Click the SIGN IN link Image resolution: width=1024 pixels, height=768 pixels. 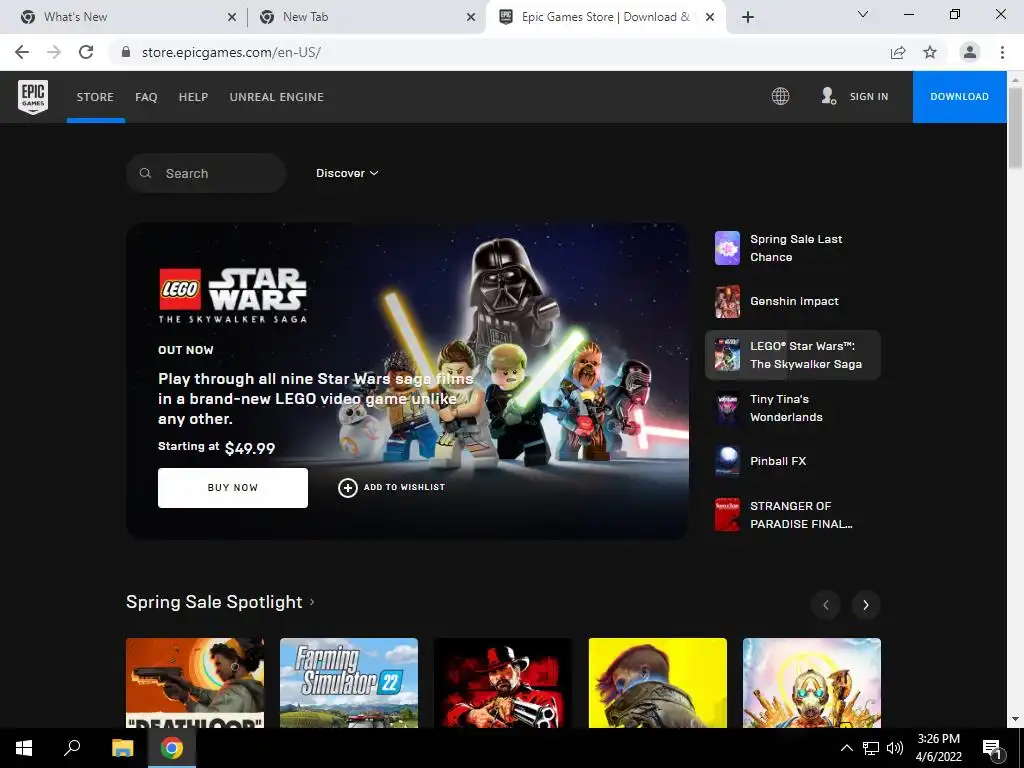click(869, 97)
